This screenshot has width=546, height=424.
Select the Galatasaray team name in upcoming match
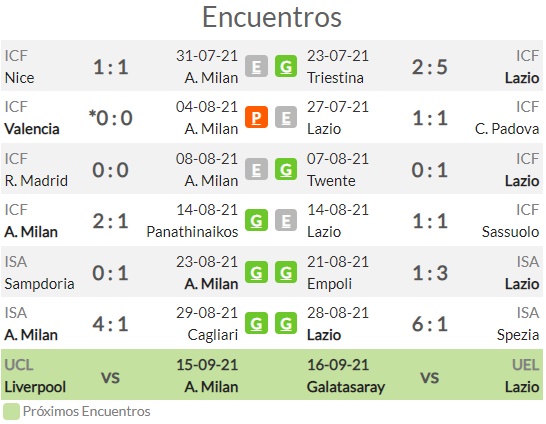click(x=346, y=387)
